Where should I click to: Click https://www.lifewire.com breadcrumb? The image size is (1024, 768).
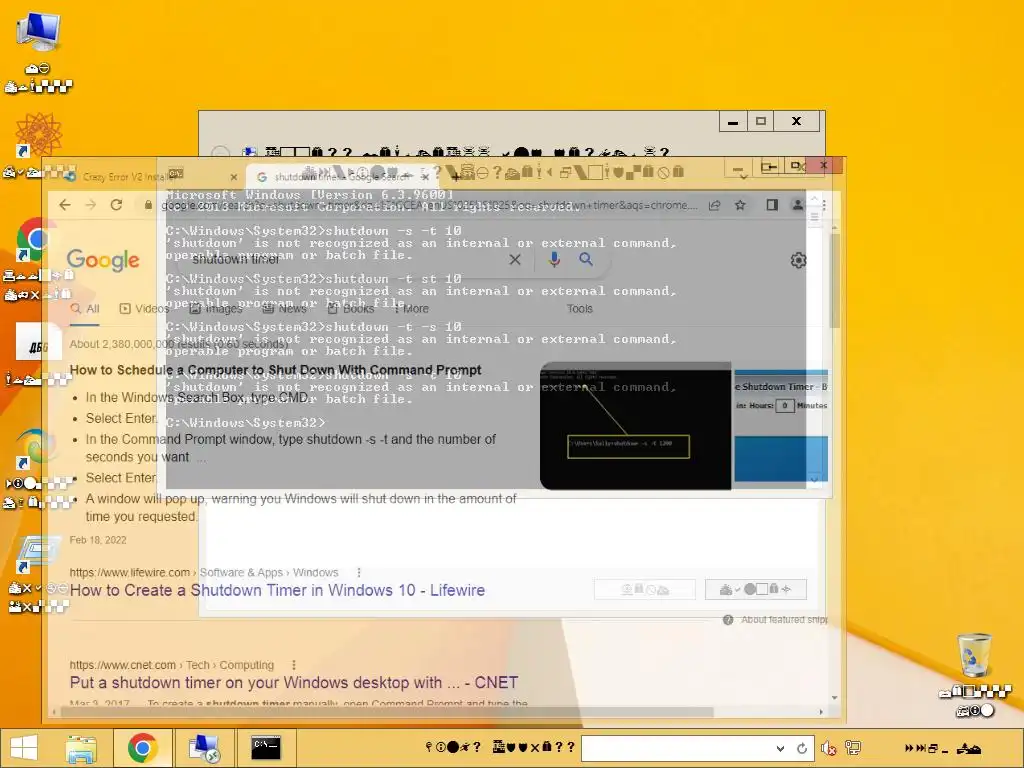(129, 573)
